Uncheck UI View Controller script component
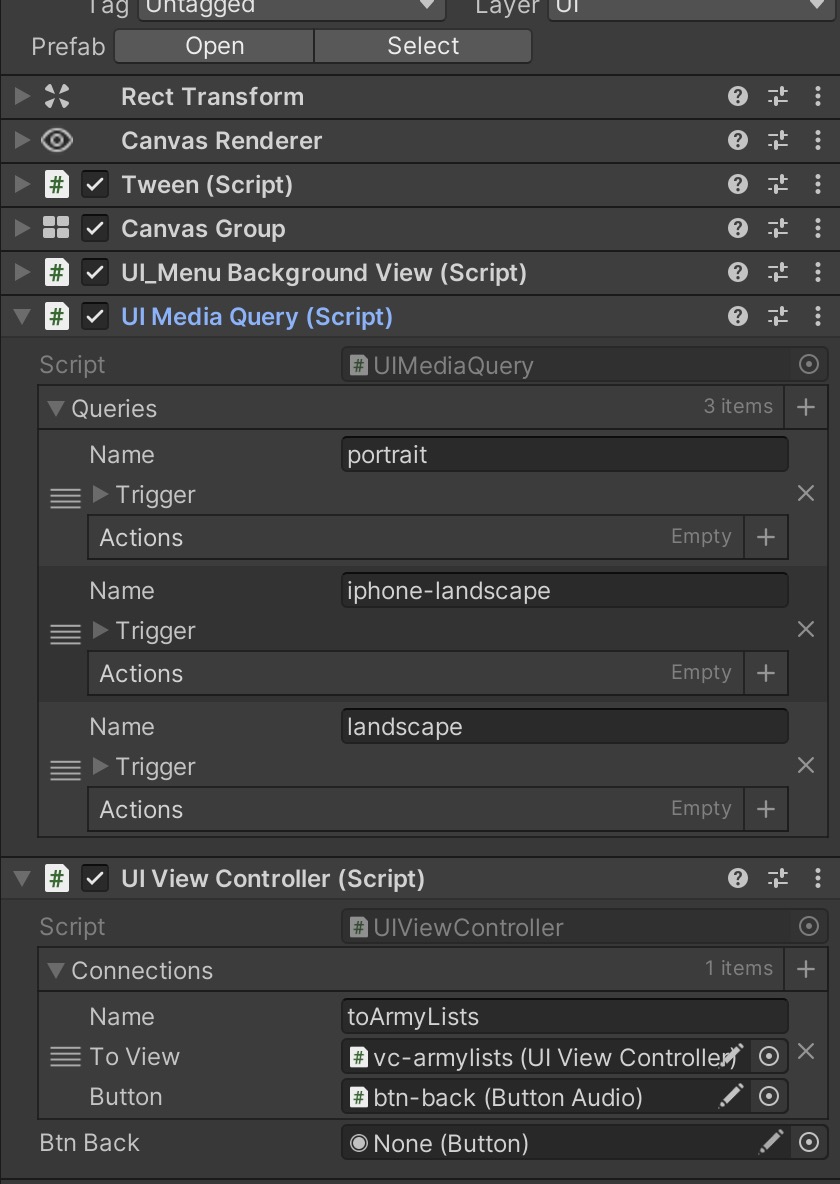Screen dimensions: 840x1184 click(x=95, y=879)
